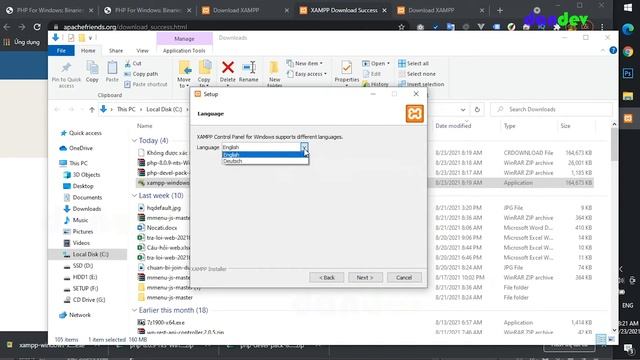The width and height of the screenshot is (640, 360).
Task: Collapse the Last week (10) group
Action: [x=134, y=196]
